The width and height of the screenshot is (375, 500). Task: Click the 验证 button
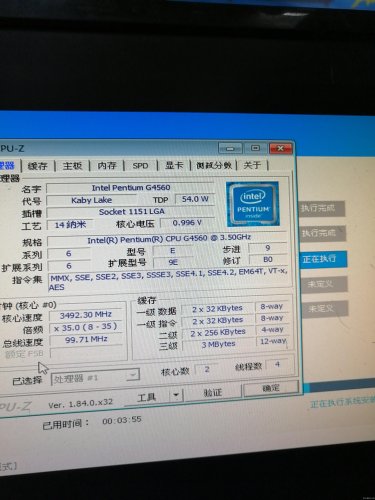[x=213, y=393]
